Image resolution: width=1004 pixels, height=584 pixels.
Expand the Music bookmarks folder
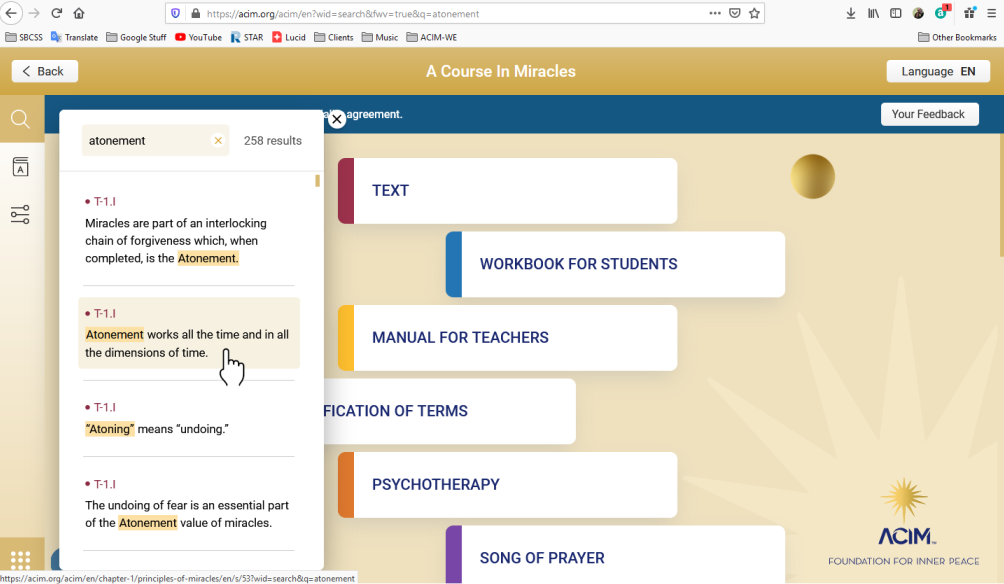(380, 37)
